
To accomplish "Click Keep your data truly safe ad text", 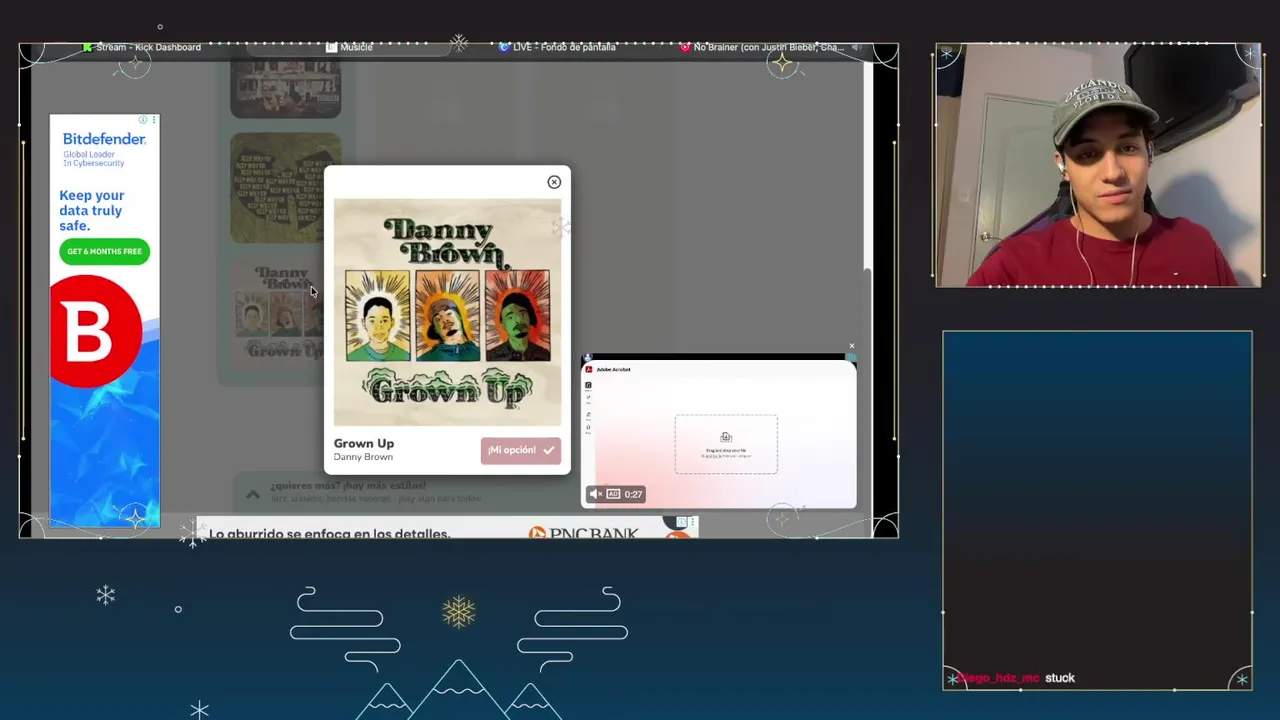I will coord(92,211).
